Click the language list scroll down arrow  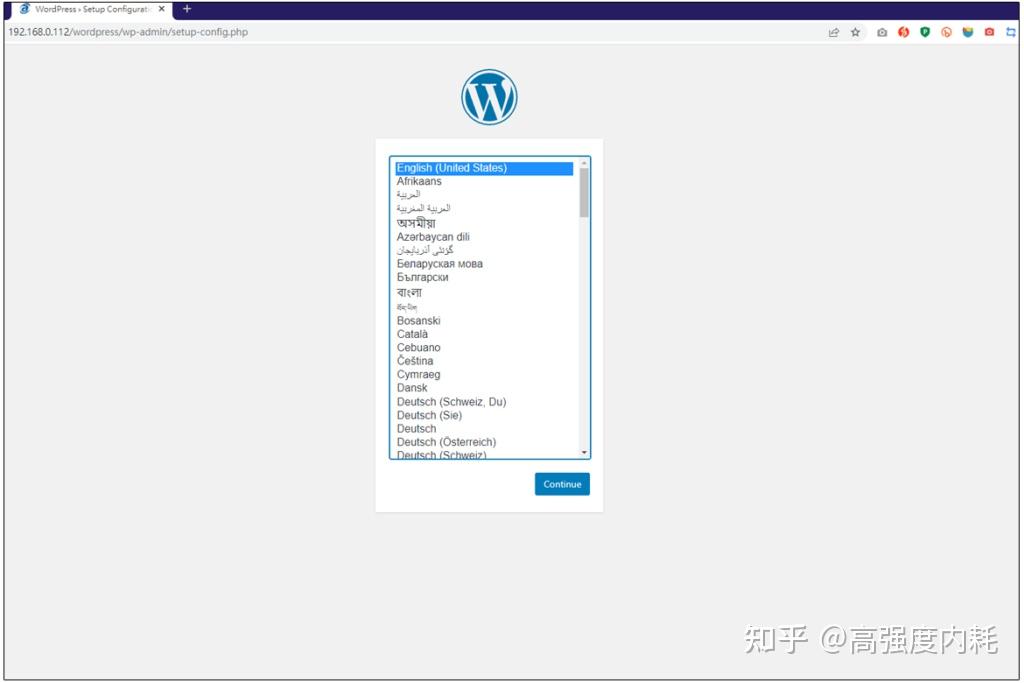584,452
